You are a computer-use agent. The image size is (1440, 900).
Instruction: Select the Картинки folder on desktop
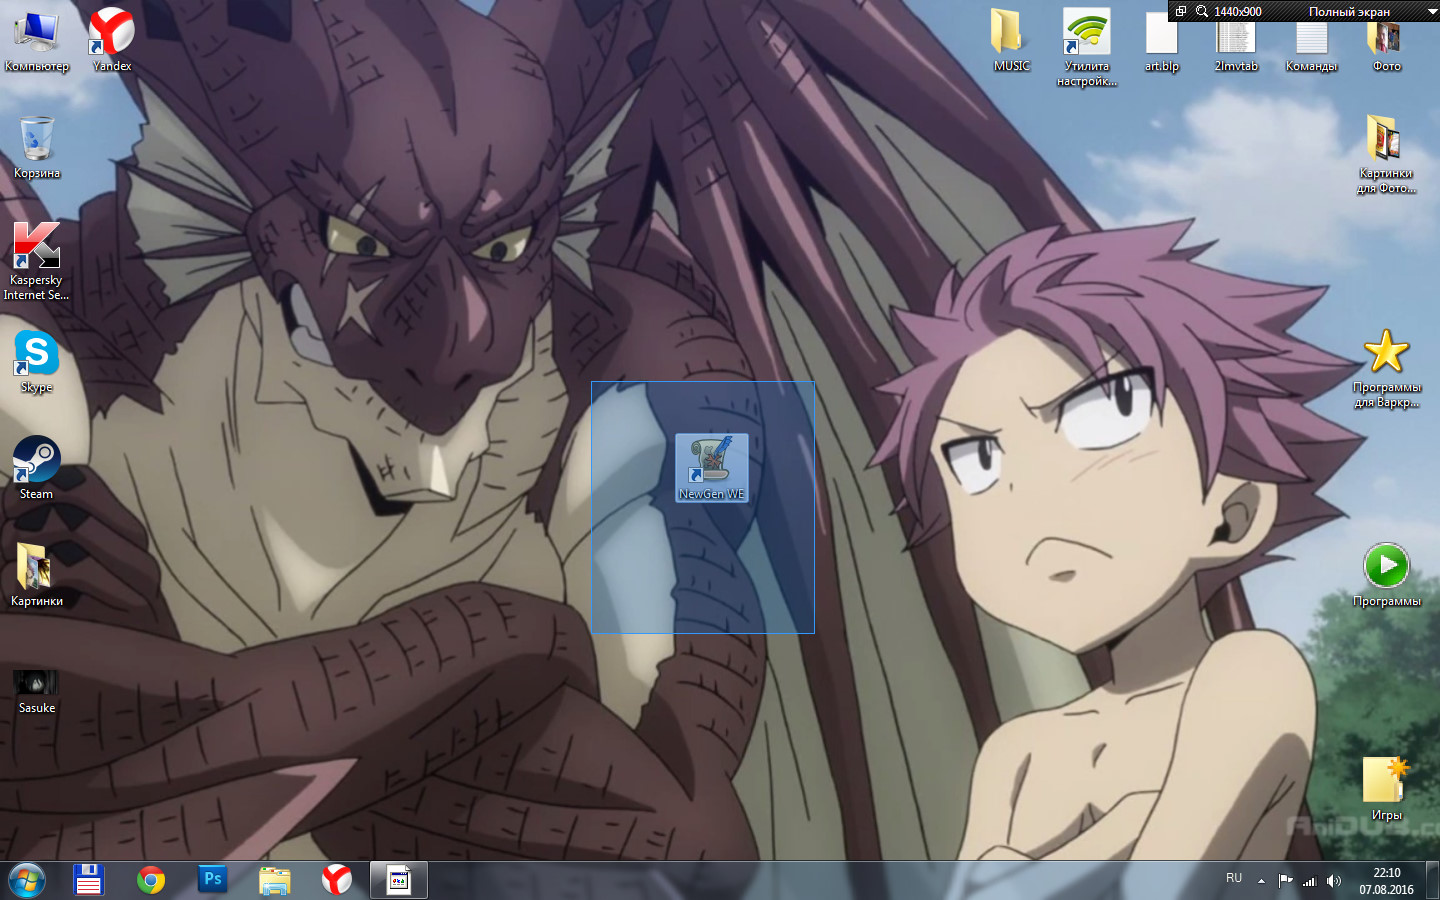[x=37, y=576]
